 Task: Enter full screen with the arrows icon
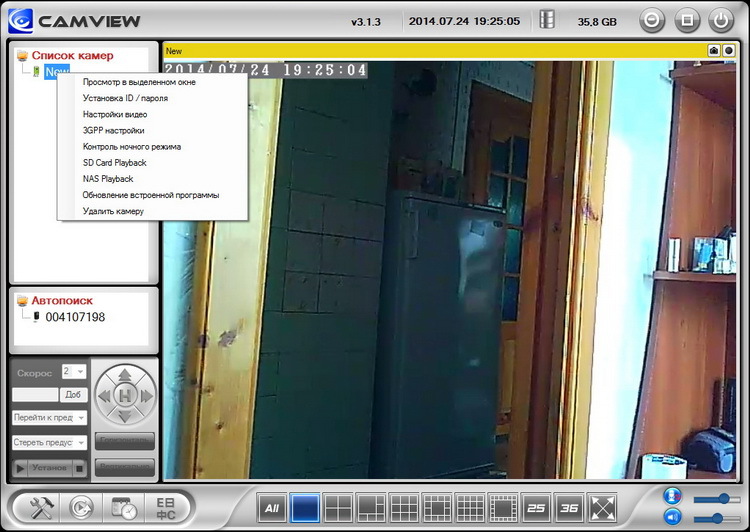pyautogui.click(x=602, y=508)
